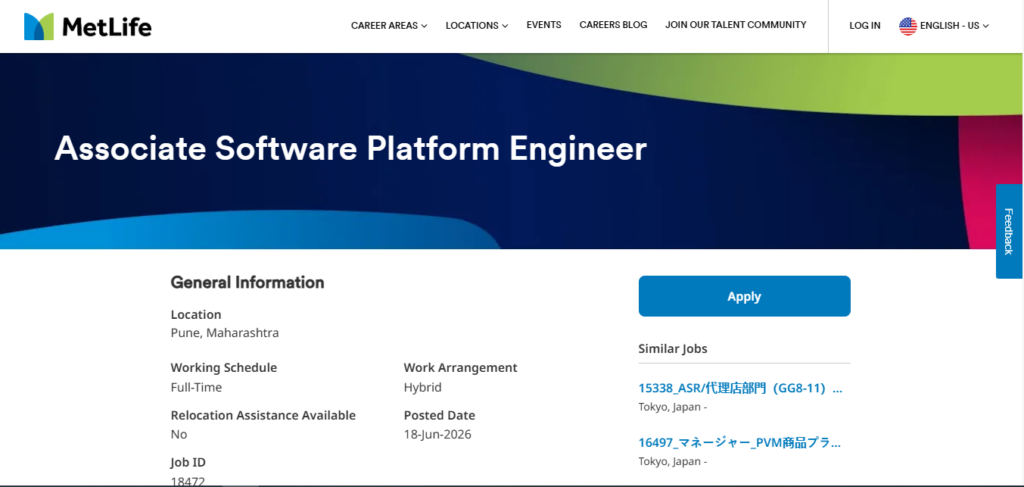Click the Job ID label
The height and width of the screenshot is (487, 1024).
click(188, 463)
